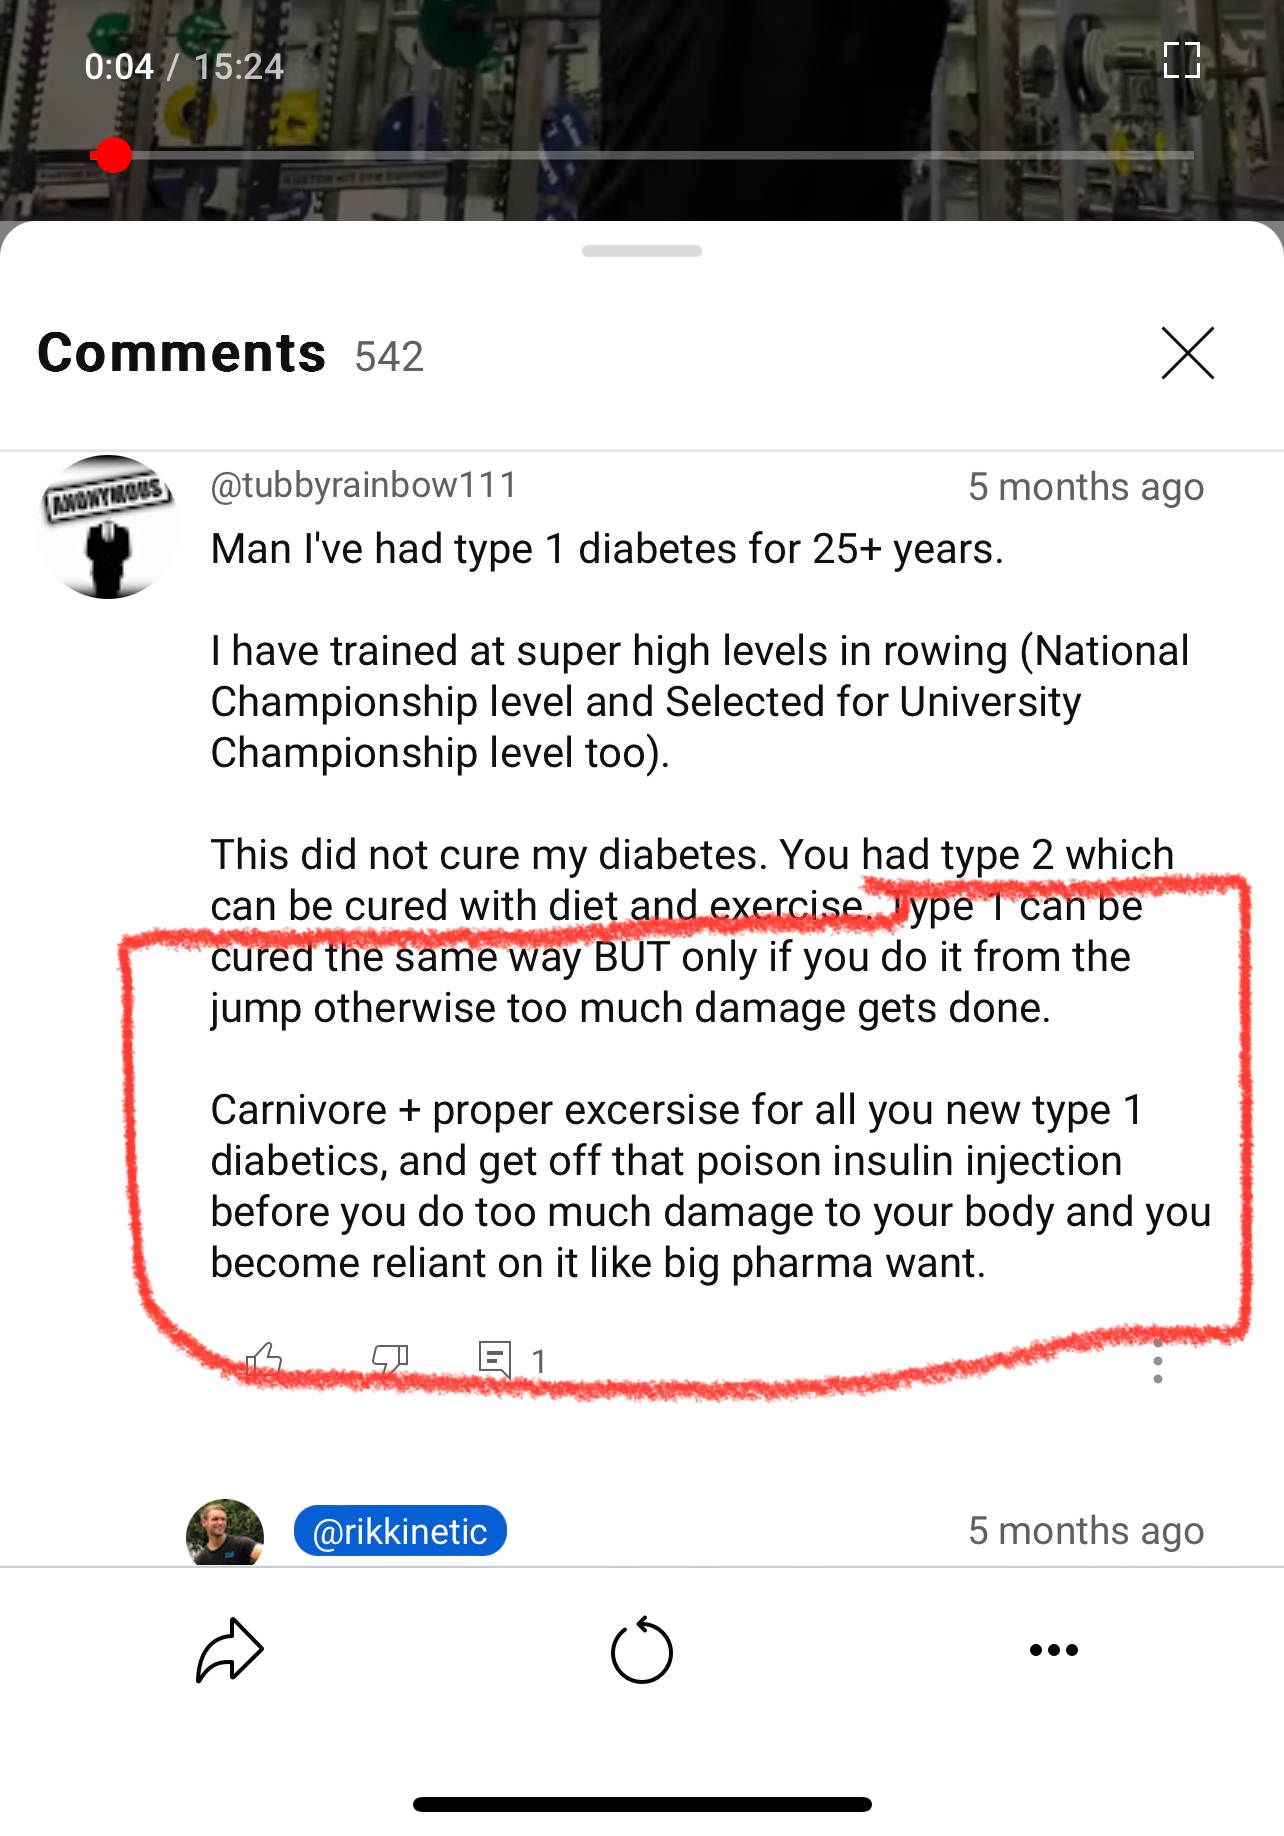Open @tubbyrainbow111 channel link
Image resolution: width=1284 pixels, height=1836 pixels.
tap(364, 485)
